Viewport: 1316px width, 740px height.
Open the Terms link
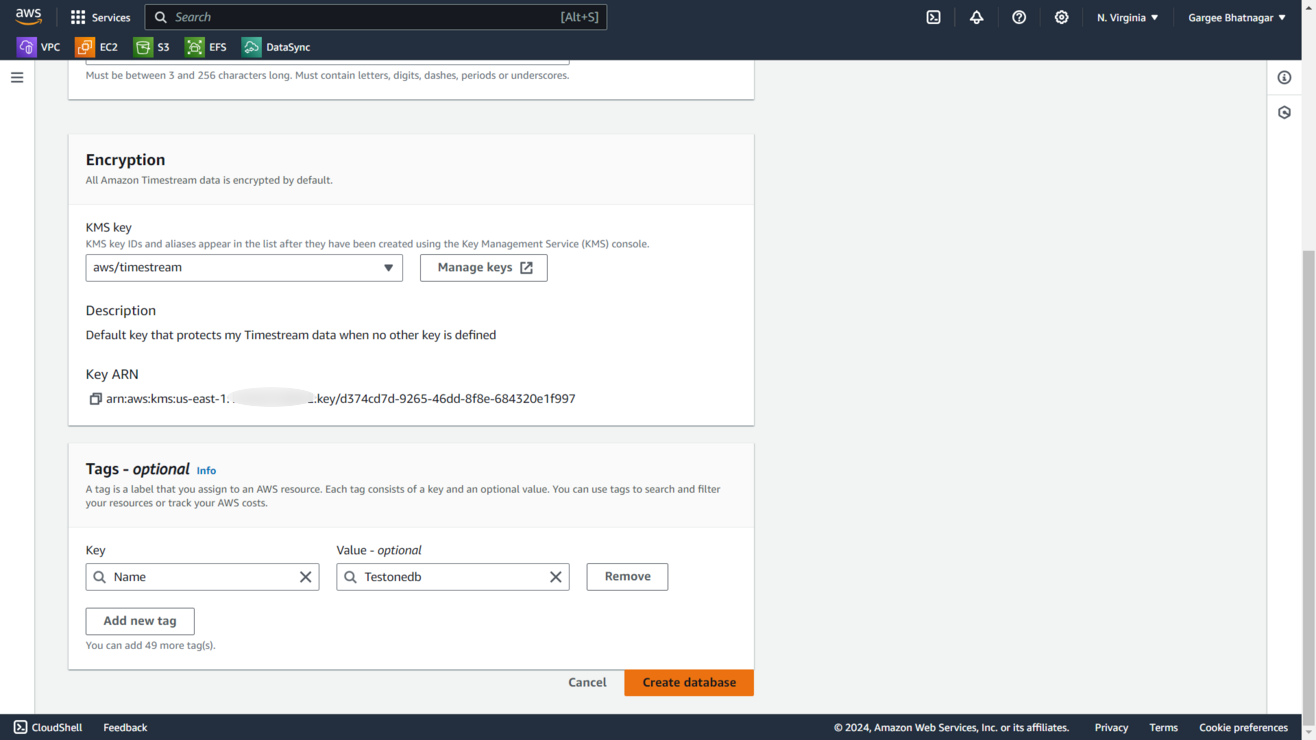pyautogui.click(x=1163, y=727)
